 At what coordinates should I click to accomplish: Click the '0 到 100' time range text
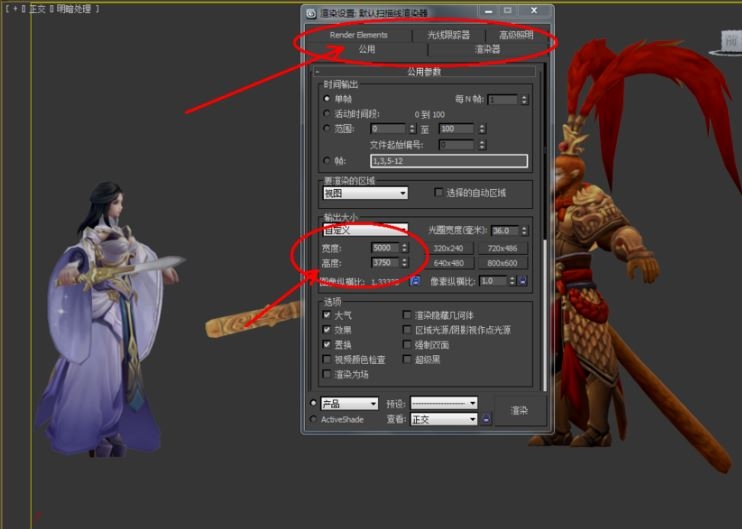(430, 115)
